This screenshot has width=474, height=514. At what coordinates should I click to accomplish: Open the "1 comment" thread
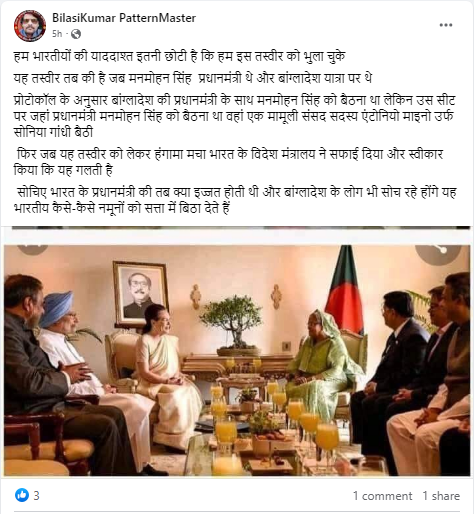(382, 496)
